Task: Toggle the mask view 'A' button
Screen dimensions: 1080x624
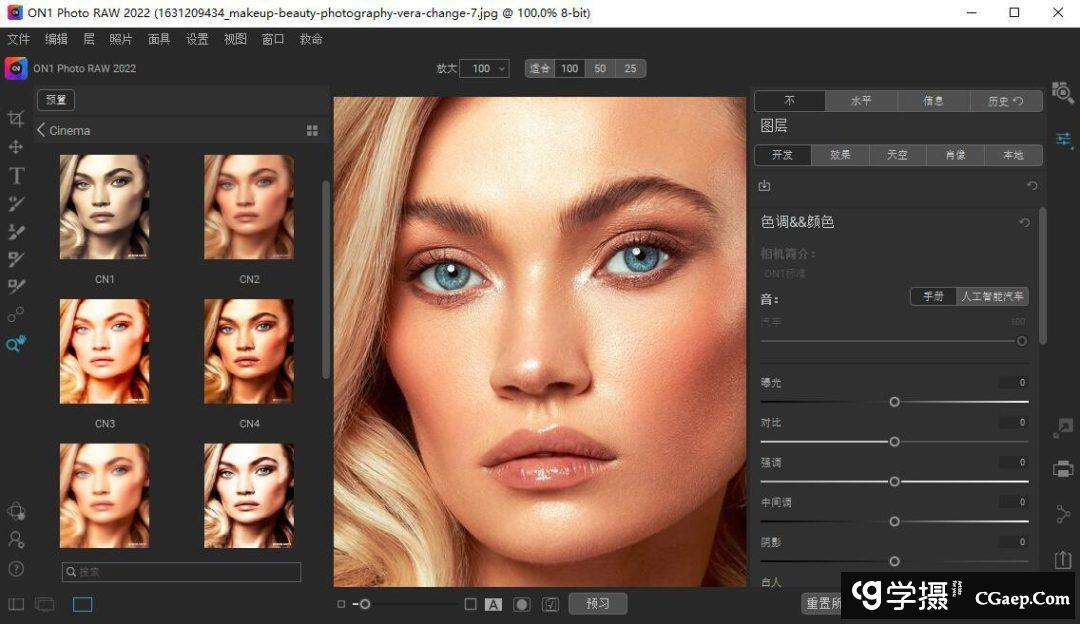Action: pos(493,604)
